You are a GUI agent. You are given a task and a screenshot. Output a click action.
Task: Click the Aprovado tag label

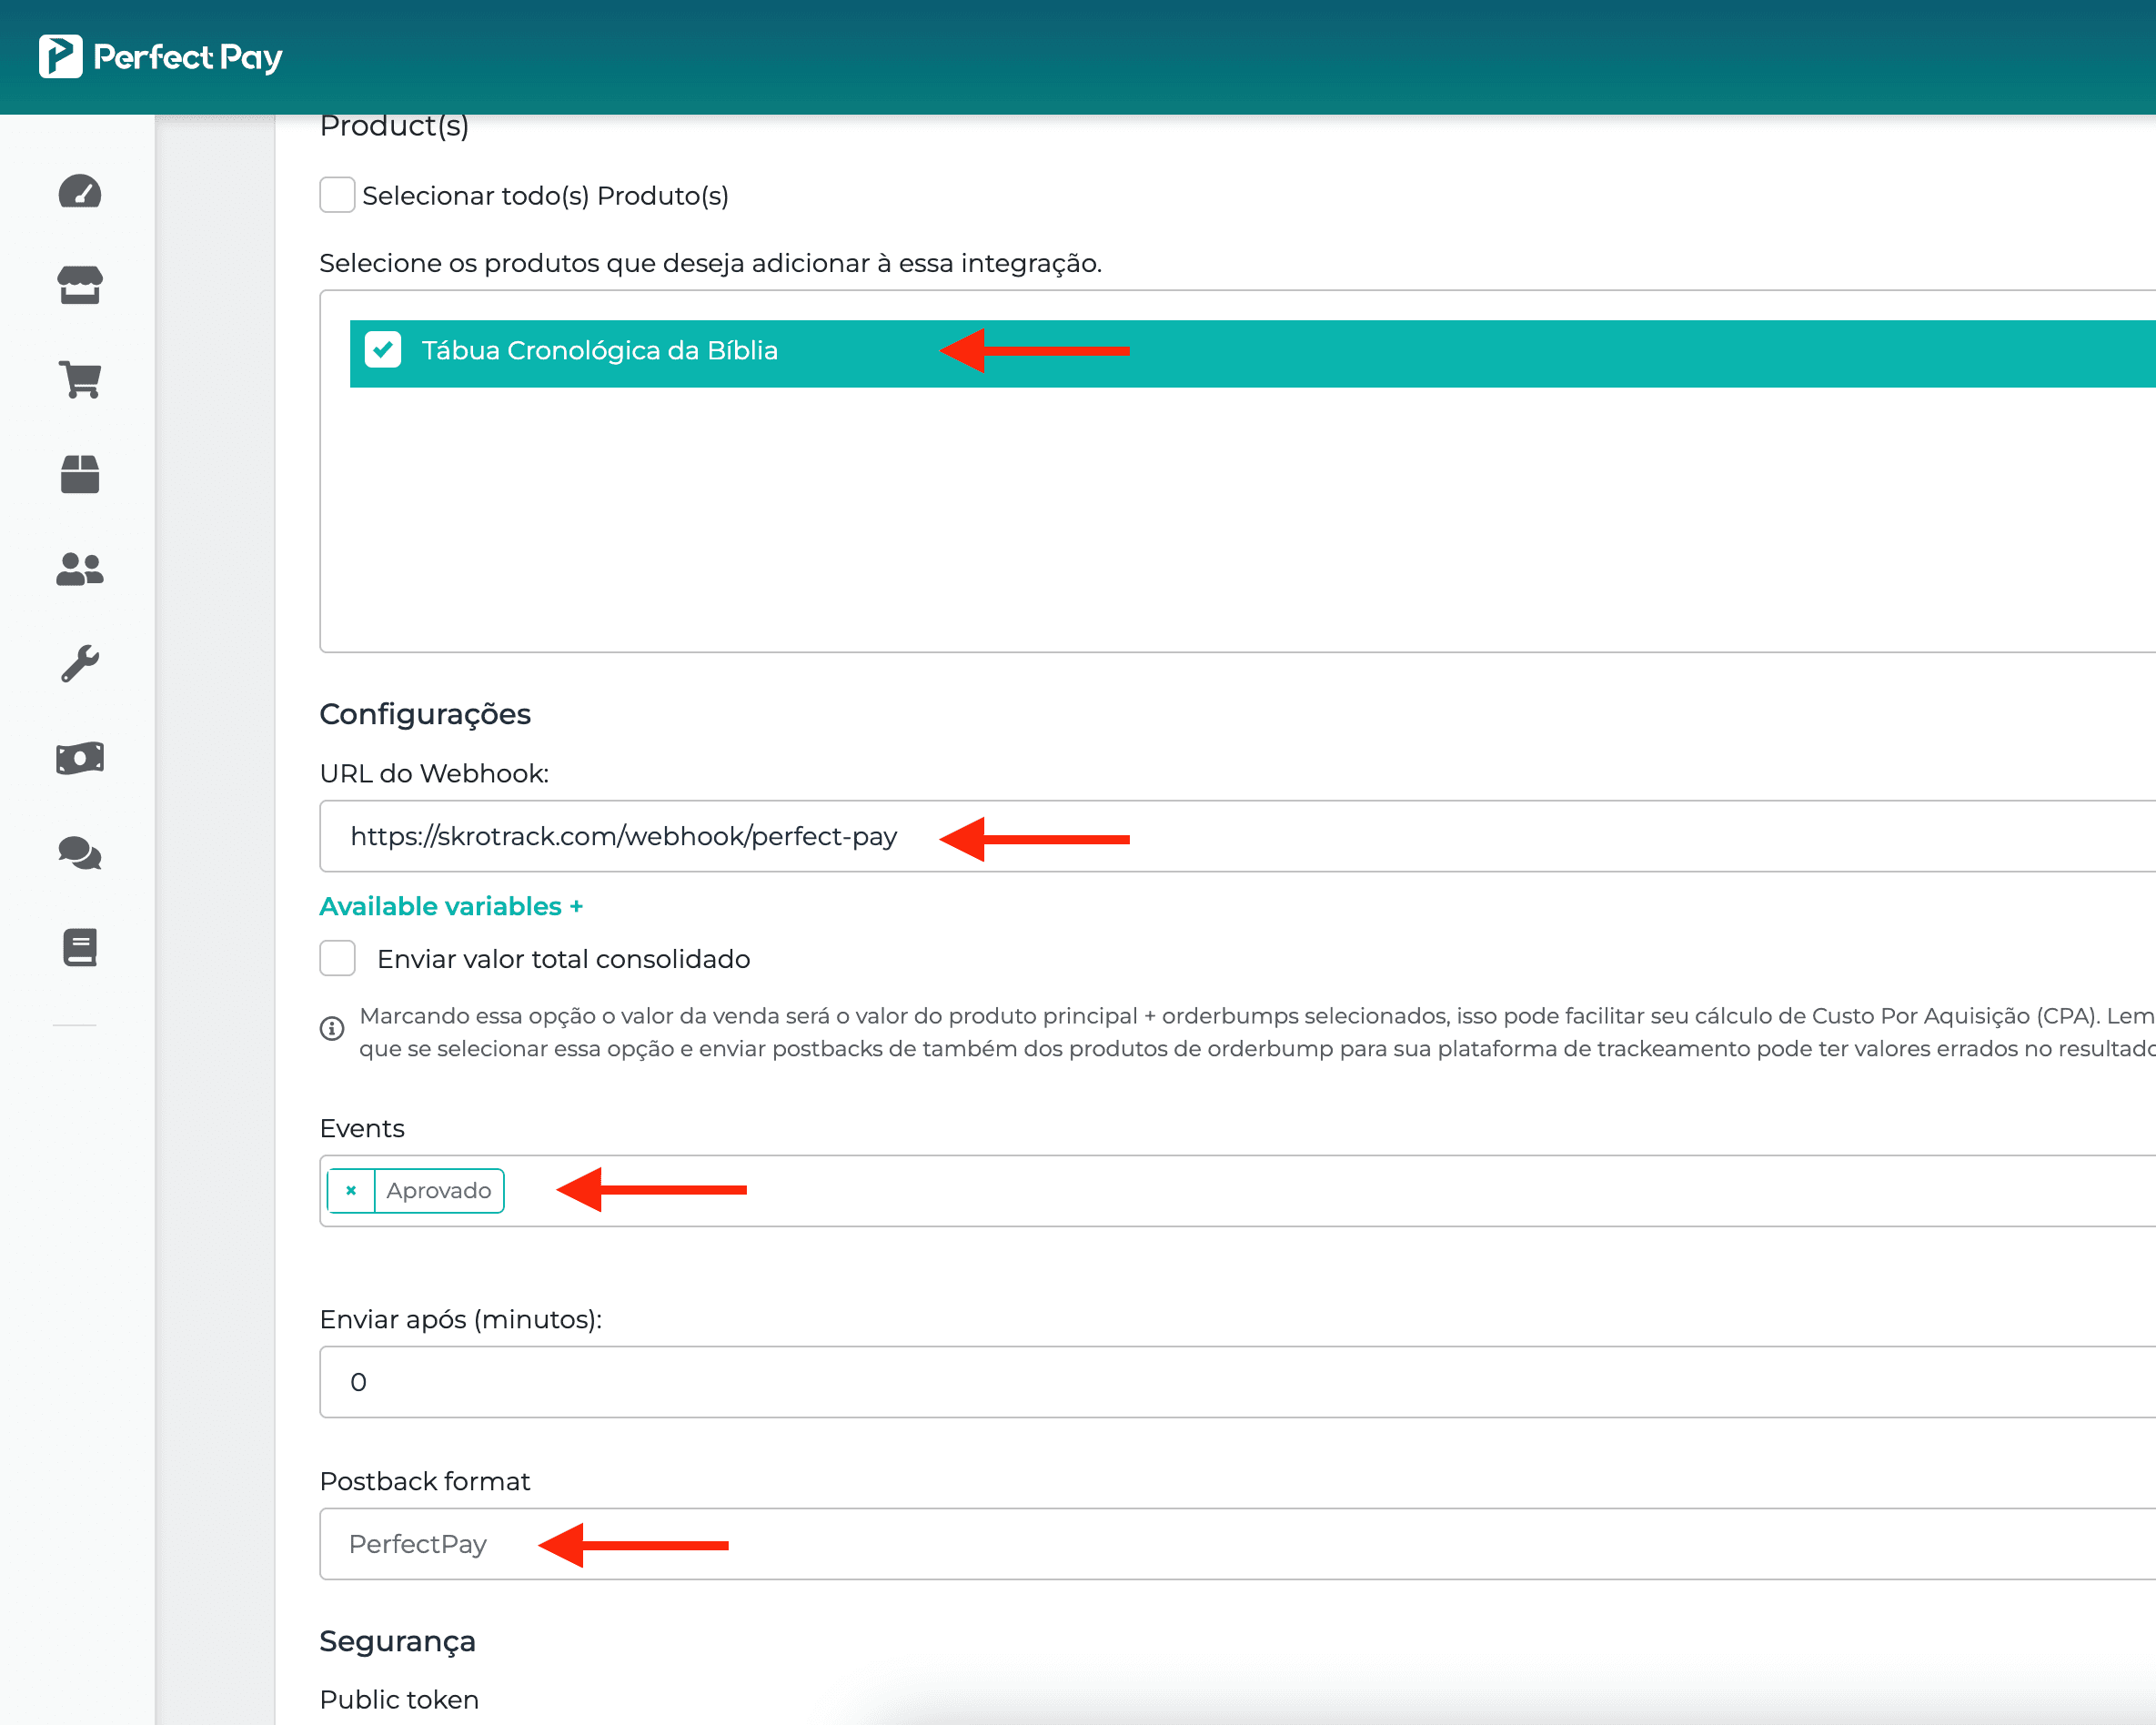(x=439, y=1190)
